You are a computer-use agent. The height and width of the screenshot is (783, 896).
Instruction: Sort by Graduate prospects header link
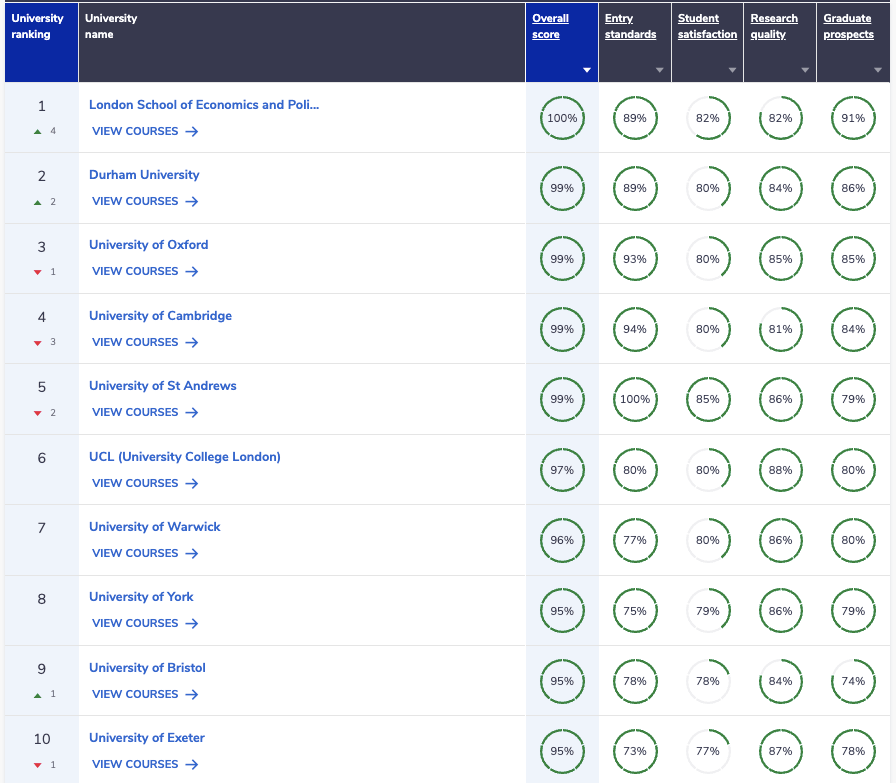(848, 26)
